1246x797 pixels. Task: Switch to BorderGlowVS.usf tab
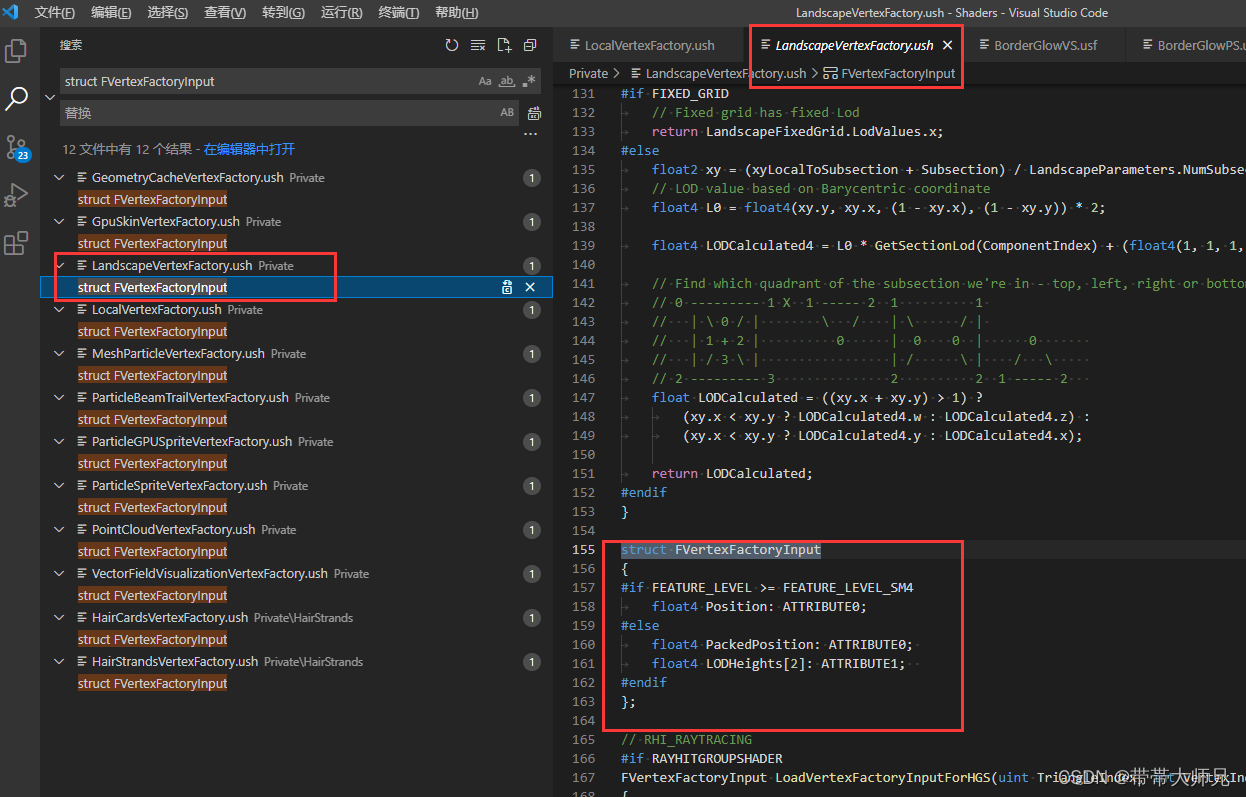click(1046, 45)
